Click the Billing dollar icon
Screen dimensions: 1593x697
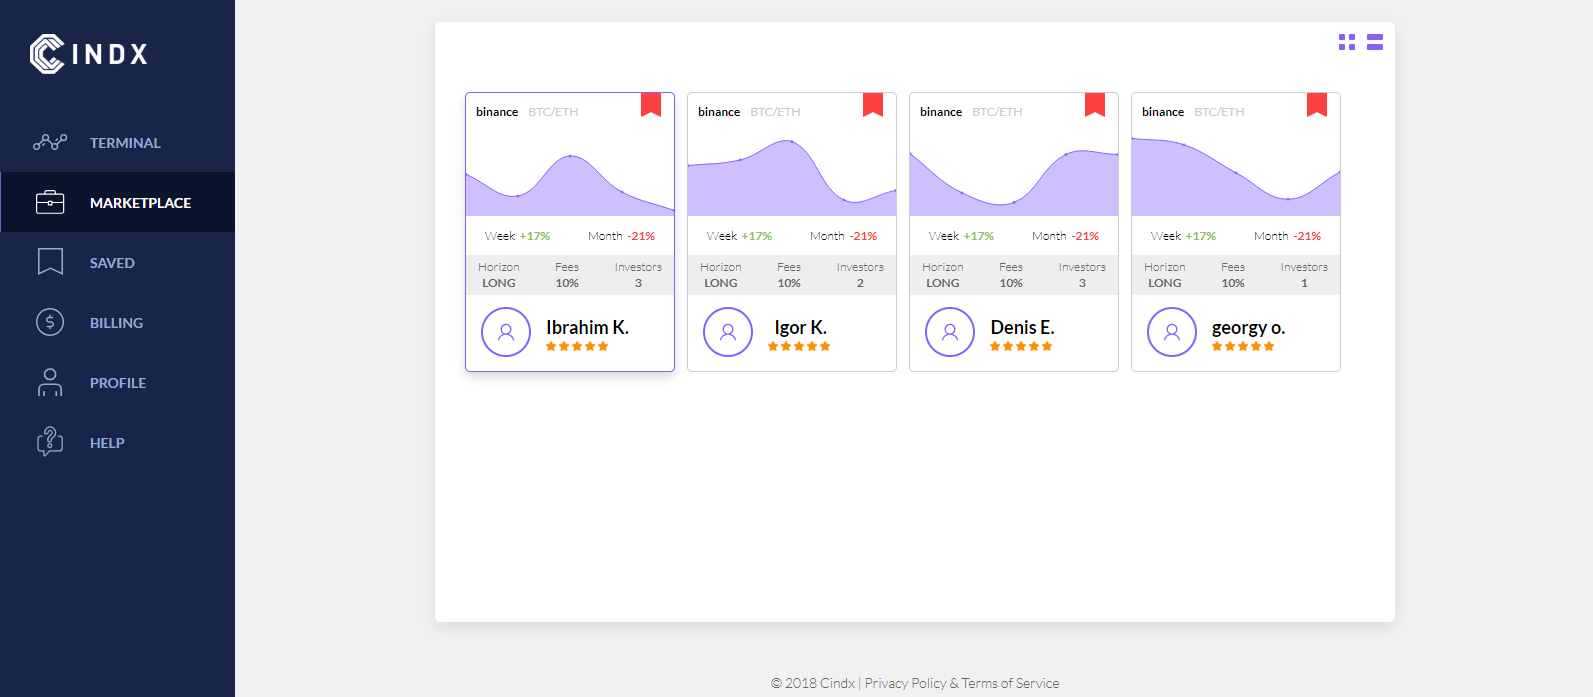[x=50, y=322]
